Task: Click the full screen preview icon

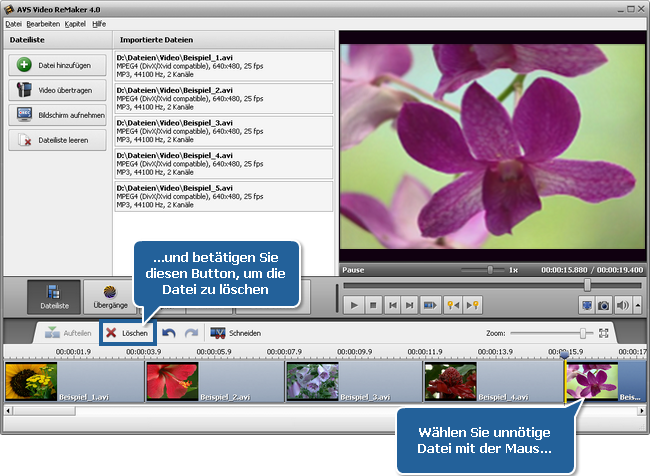Action: click(x=587, y=306)
